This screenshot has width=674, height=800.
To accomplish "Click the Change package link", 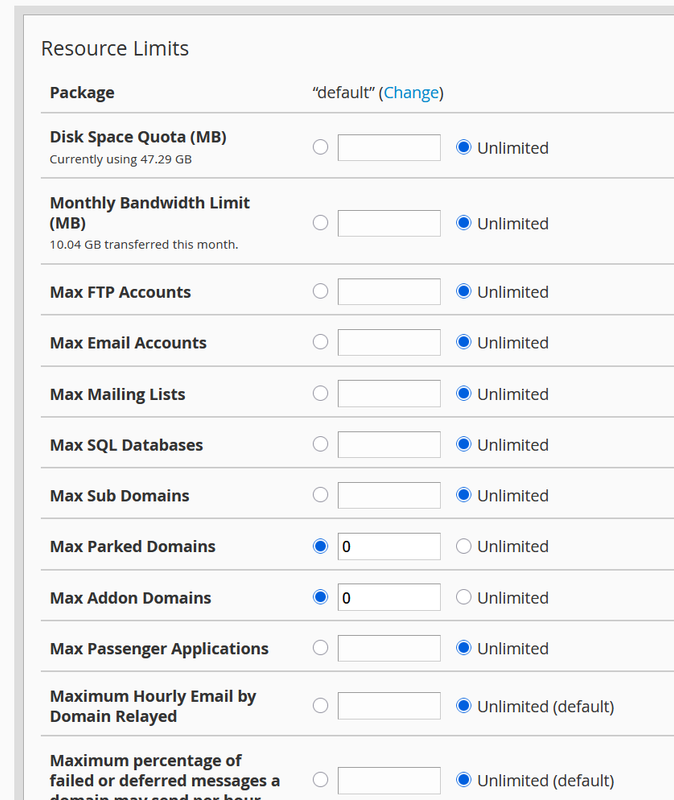I will tap(411, 93).
